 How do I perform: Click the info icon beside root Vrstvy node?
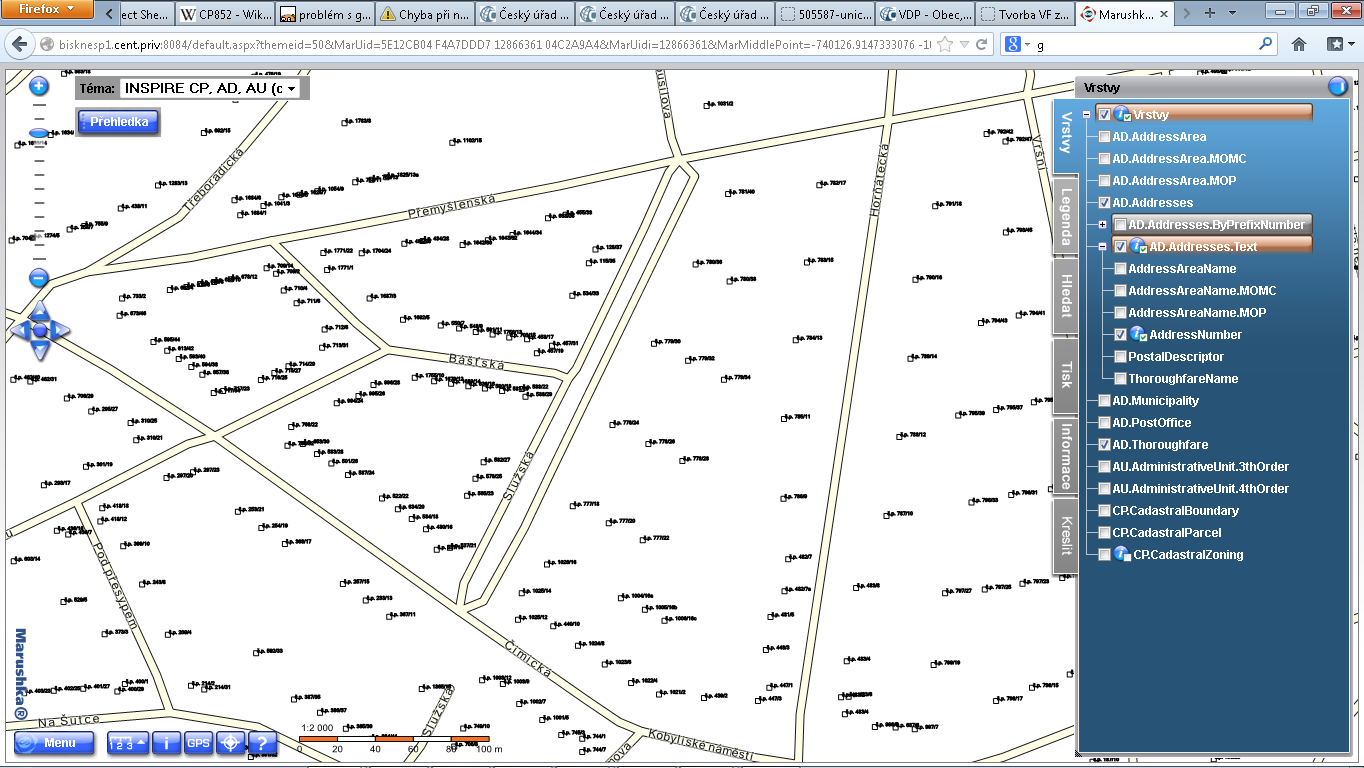pos(1122,115)
